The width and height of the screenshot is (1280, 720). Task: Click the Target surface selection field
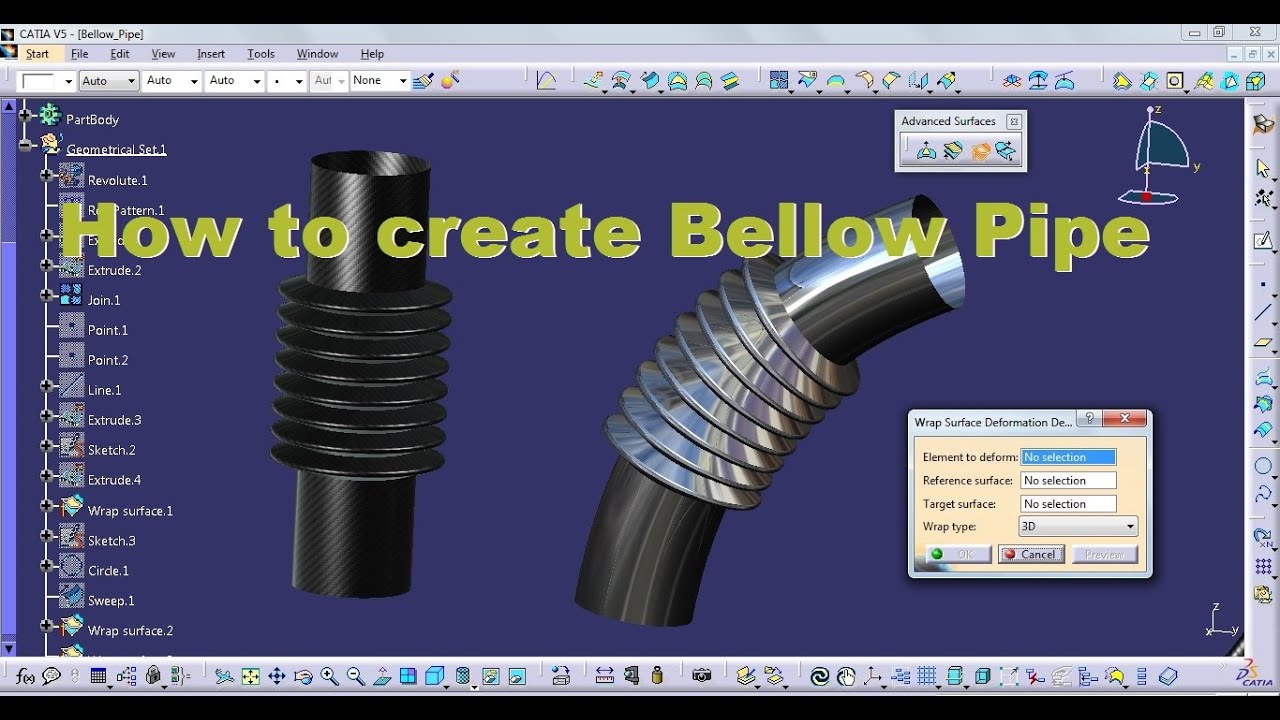coord(1068,504)
